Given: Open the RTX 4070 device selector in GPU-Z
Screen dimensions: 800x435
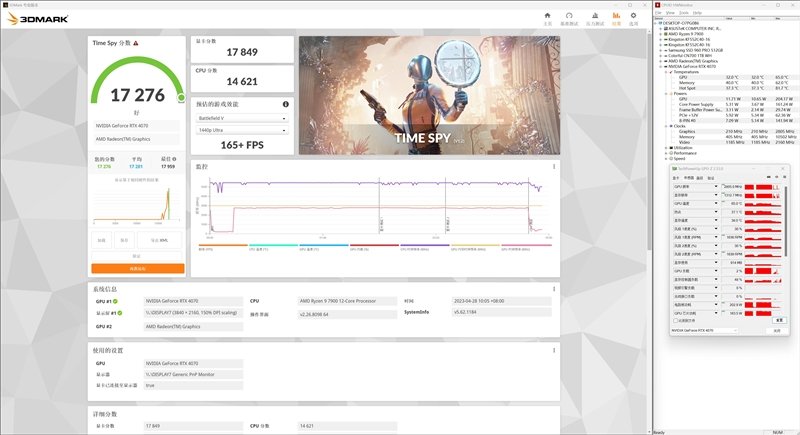Looking at the screenshot, I should point(704,330).
